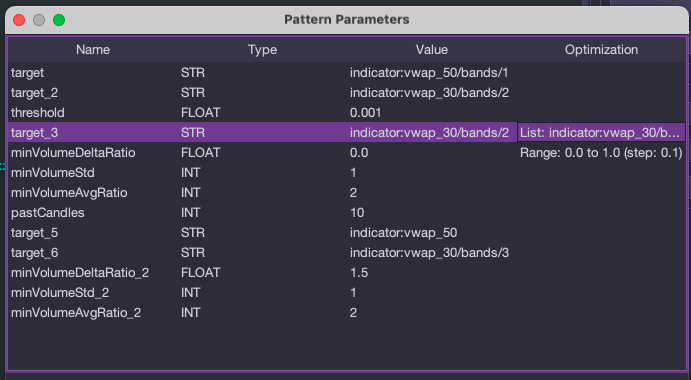Click the STR type of target_5 row
This screenshot has width=691, height=380.
point(193,232)
